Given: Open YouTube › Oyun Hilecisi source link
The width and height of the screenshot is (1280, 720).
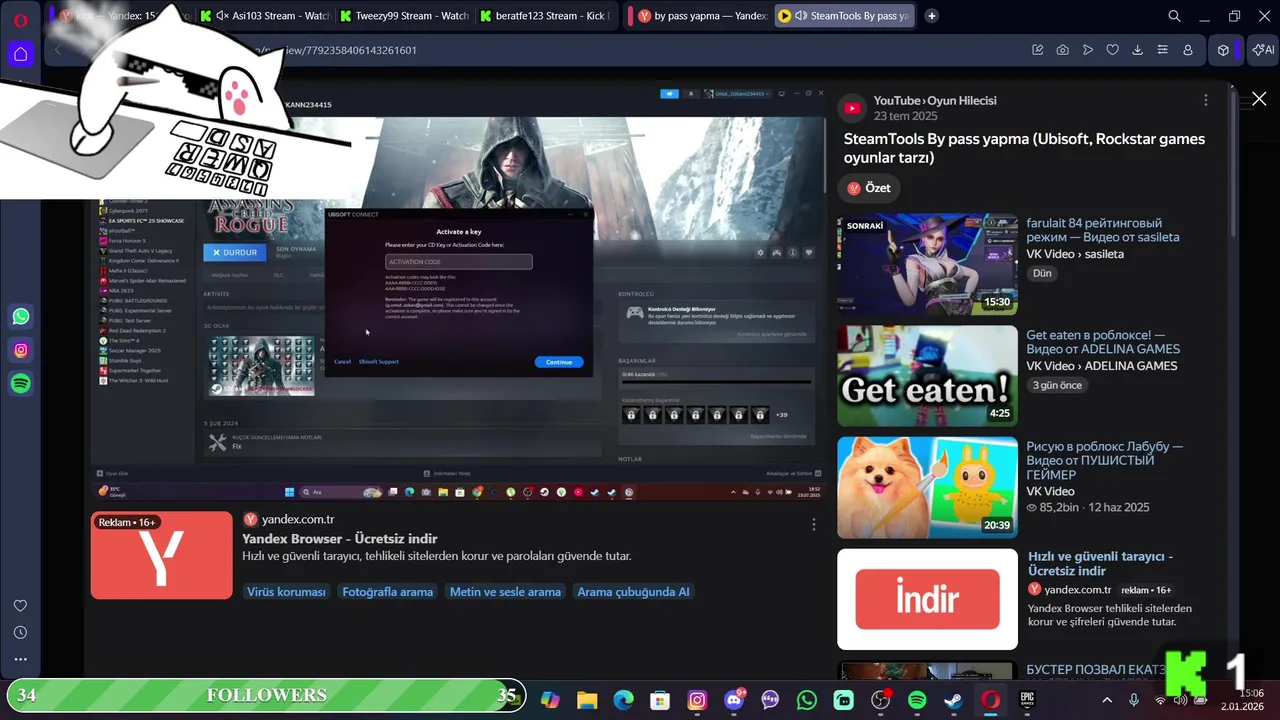Looking at the screenshot, I should [935, 101].
